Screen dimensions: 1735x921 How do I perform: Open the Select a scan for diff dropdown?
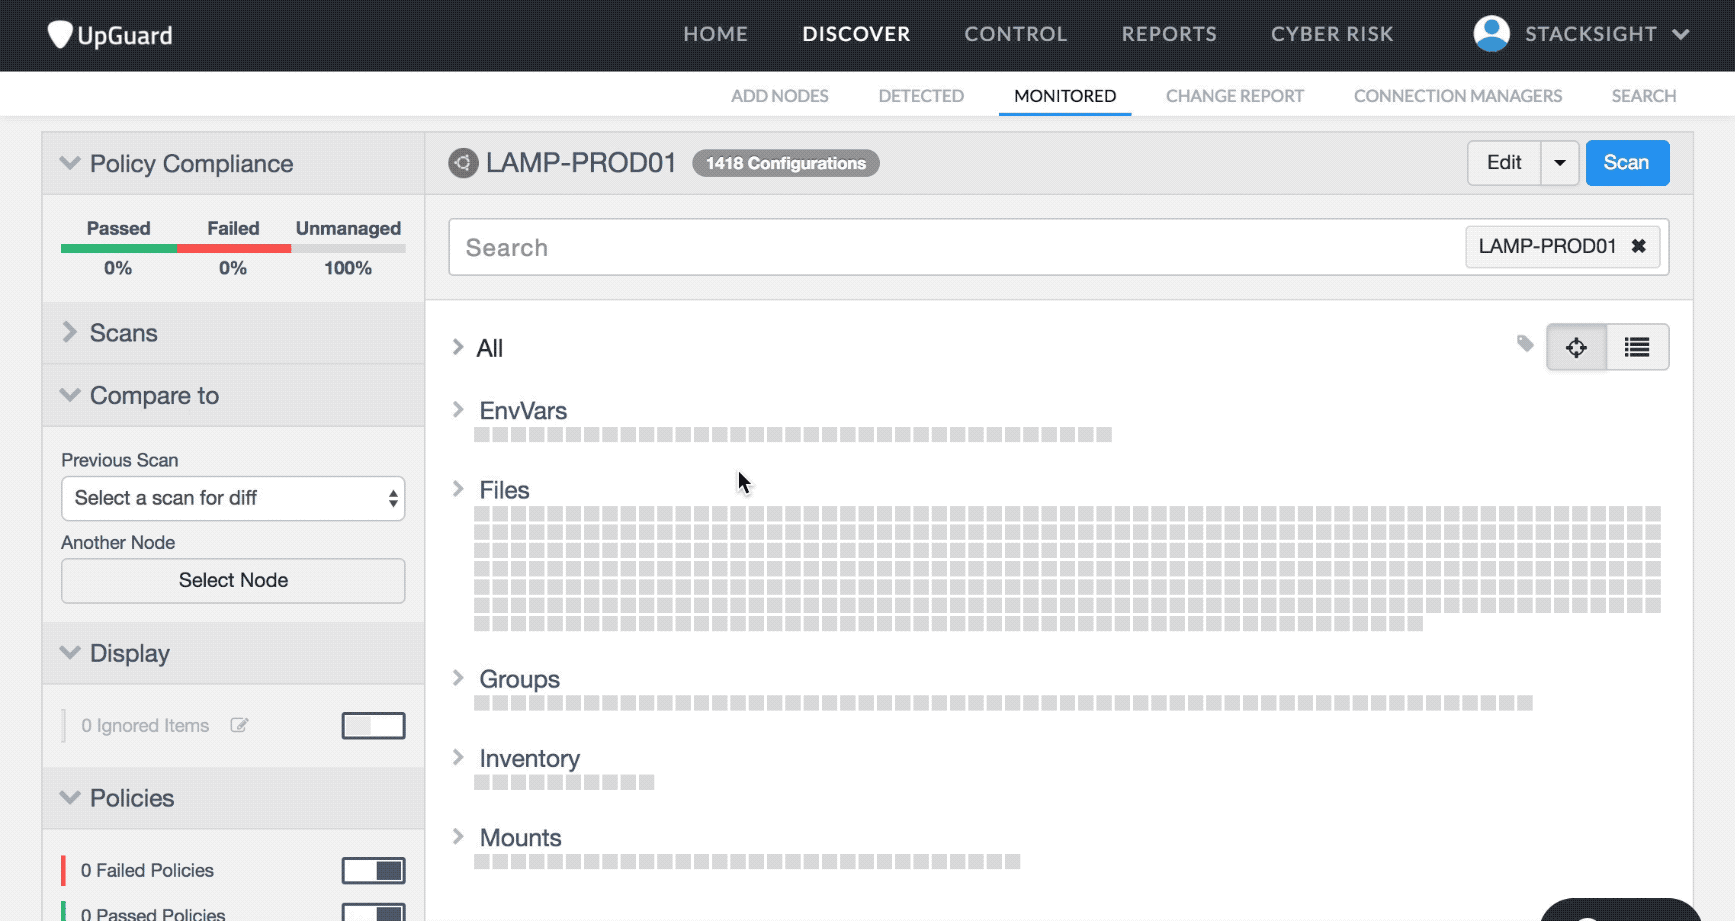tap(233, 498)
